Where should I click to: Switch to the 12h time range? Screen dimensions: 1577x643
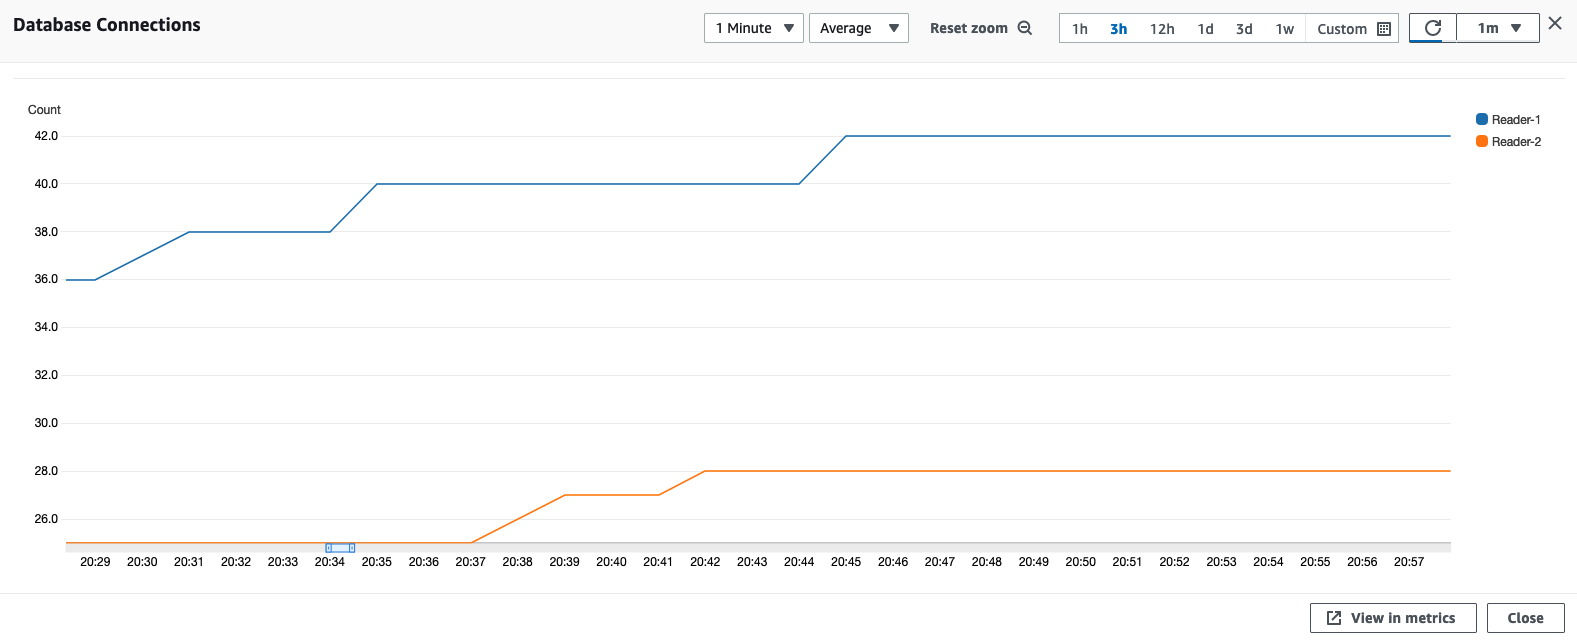[1162, 29]
